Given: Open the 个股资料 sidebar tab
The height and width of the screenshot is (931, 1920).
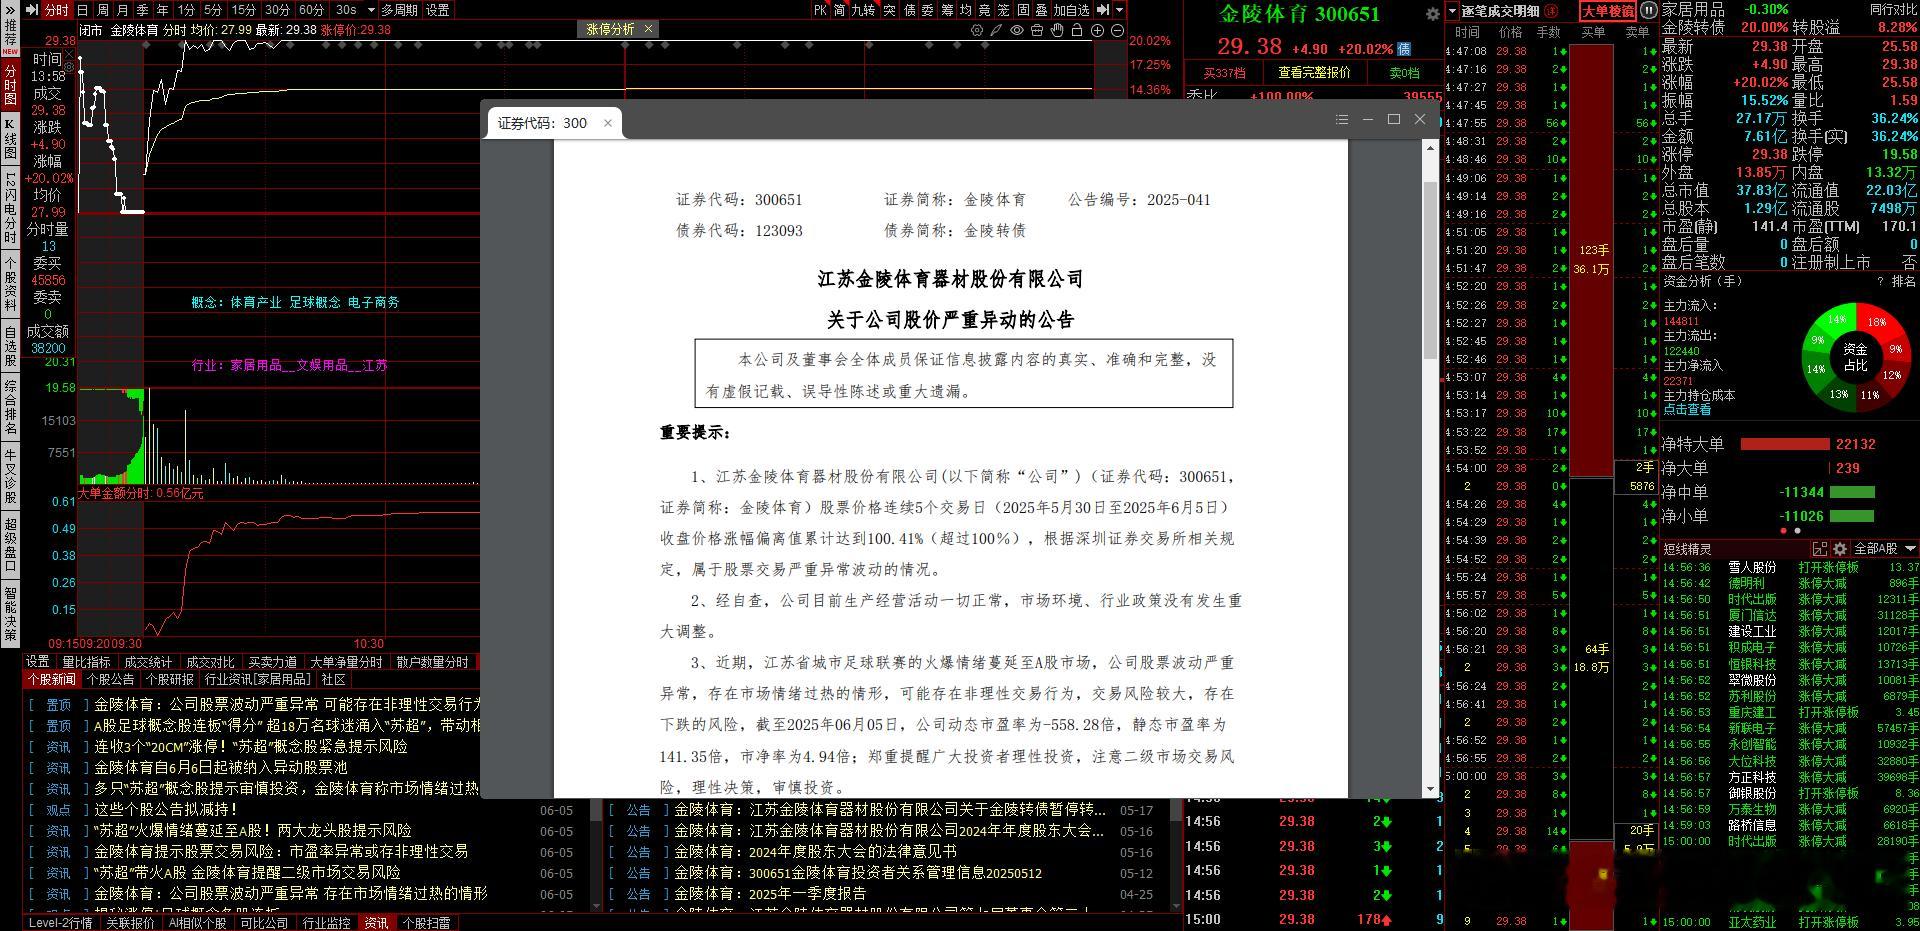Looking at the screenshot, I should (10, 285).
